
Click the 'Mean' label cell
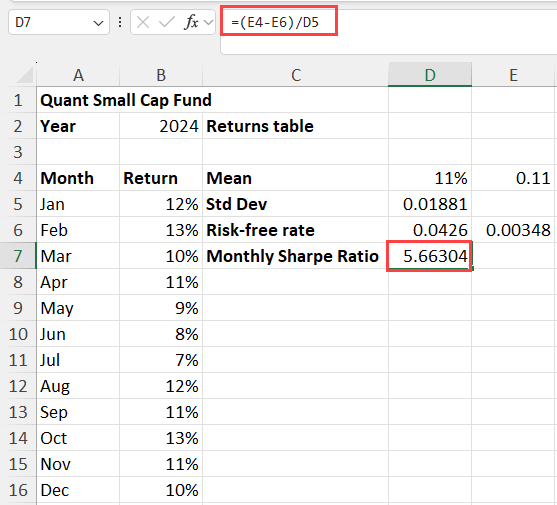pyautogui.click(x=296, y=178)
